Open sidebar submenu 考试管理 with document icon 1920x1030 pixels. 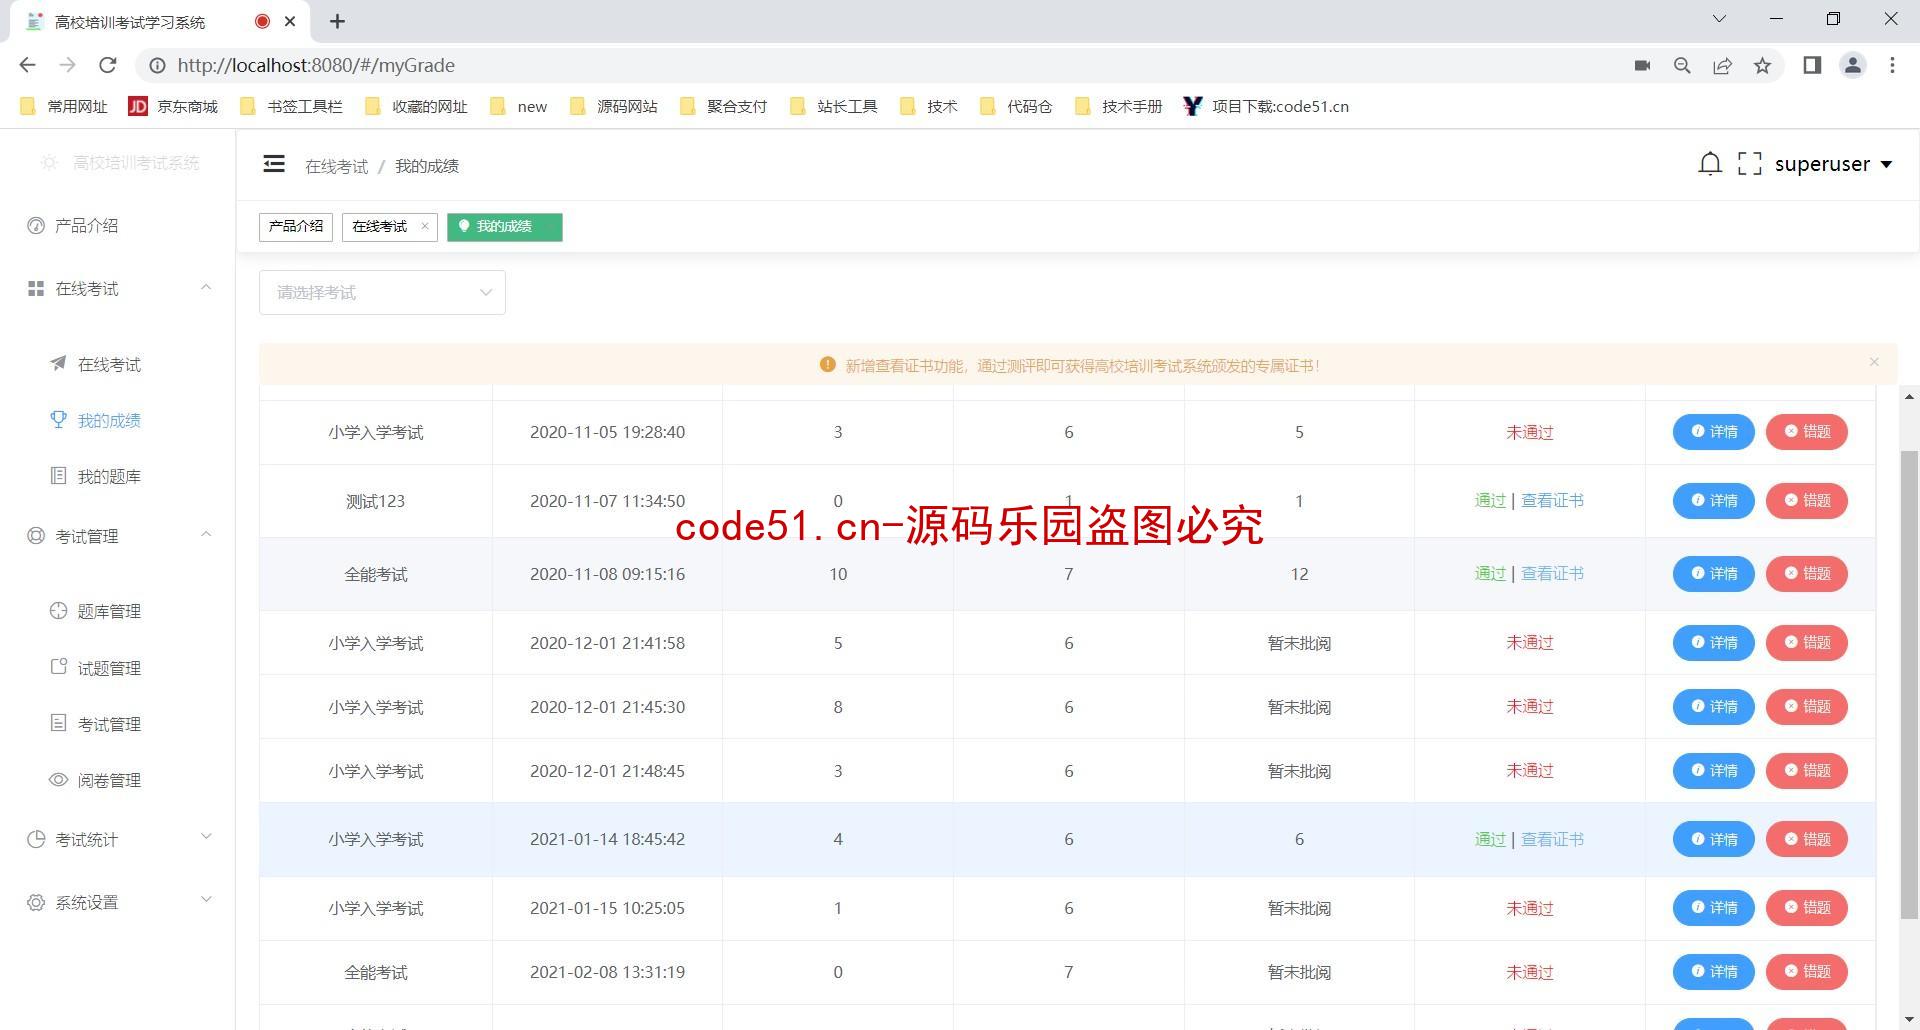point(118,724)
